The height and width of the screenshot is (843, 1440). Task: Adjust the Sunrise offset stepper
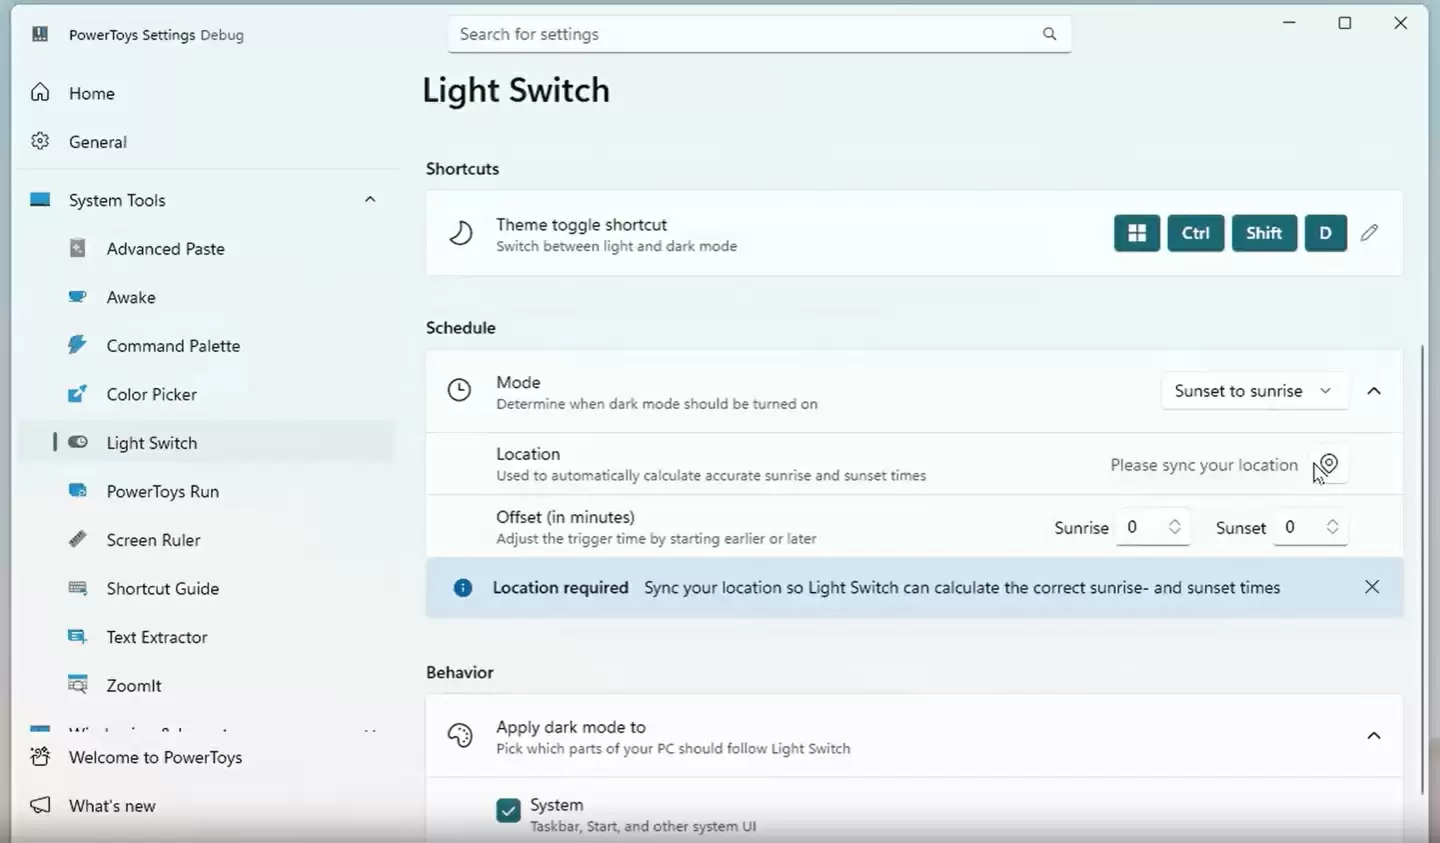tap(1175, 527)
